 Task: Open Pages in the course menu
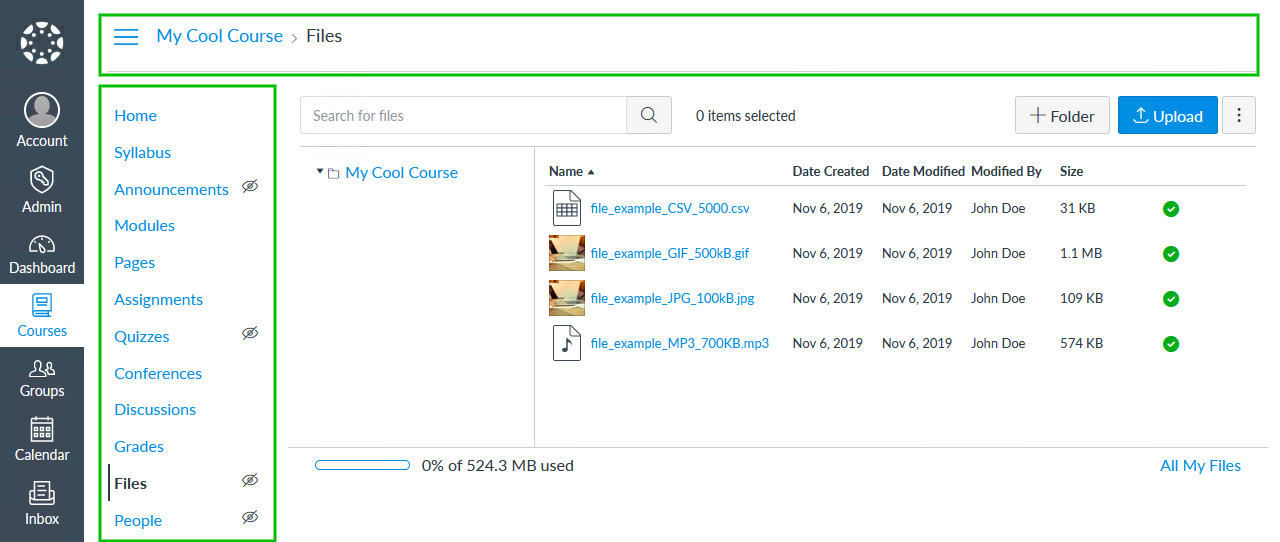(134, 262)
